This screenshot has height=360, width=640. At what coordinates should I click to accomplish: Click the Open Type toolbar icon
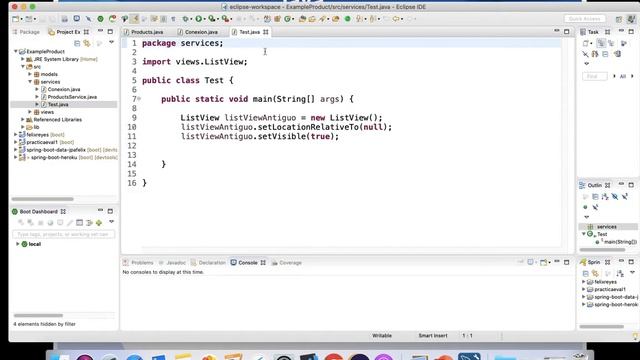(302, 19)
